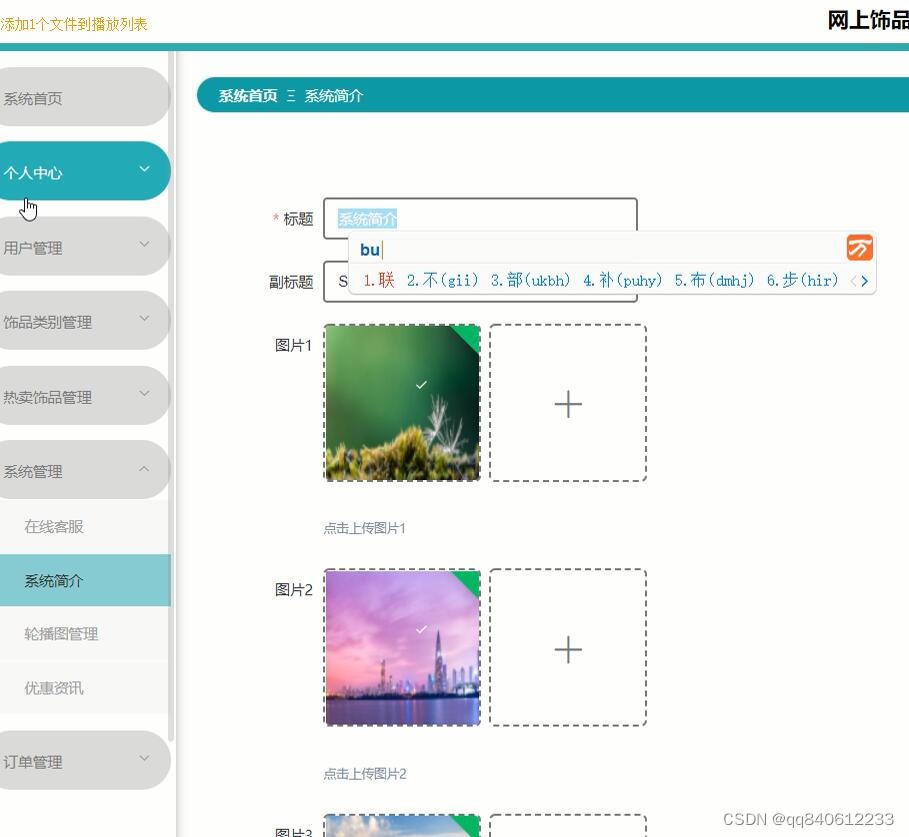Image resolution: width=909 pixels, height=837 pixels.
Task: Go to next IME candidate page
Action: coord(864,281)
